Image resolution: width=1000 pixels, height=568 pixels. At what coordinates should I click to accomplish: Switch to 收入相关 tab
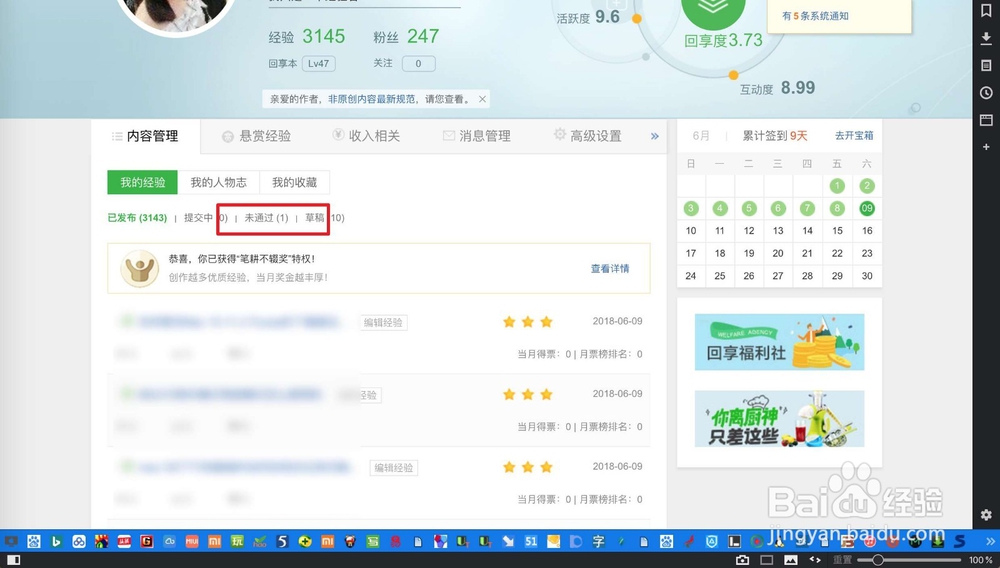coord(366,136)
